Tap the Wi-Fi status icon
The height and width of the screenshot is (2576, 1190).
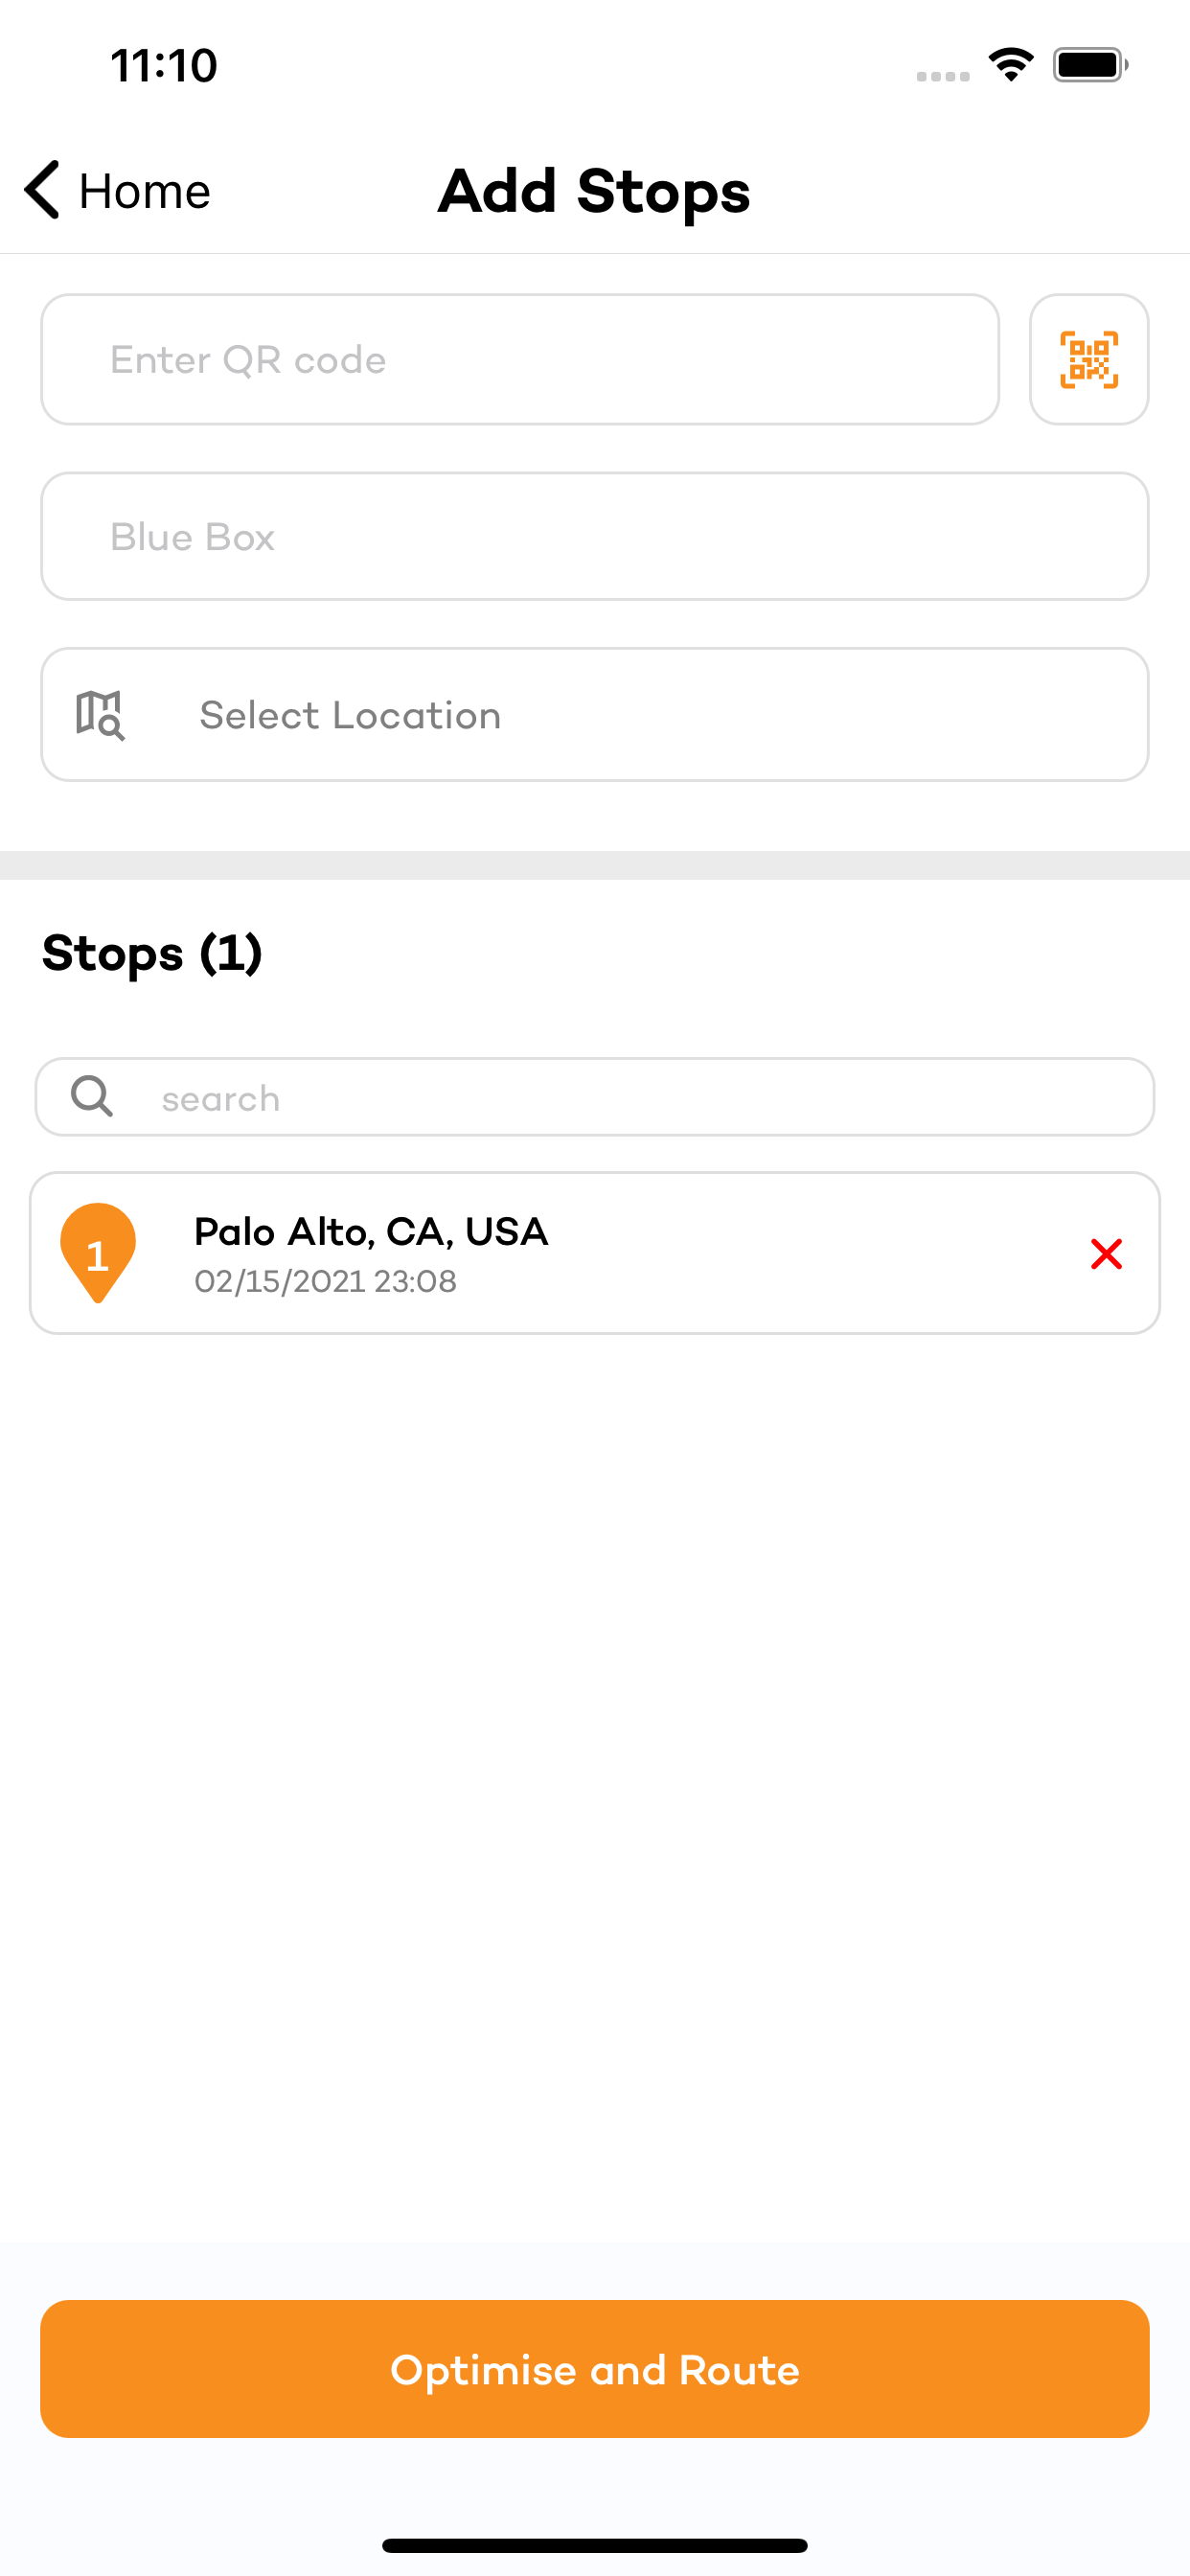(x=1011, y=65)
